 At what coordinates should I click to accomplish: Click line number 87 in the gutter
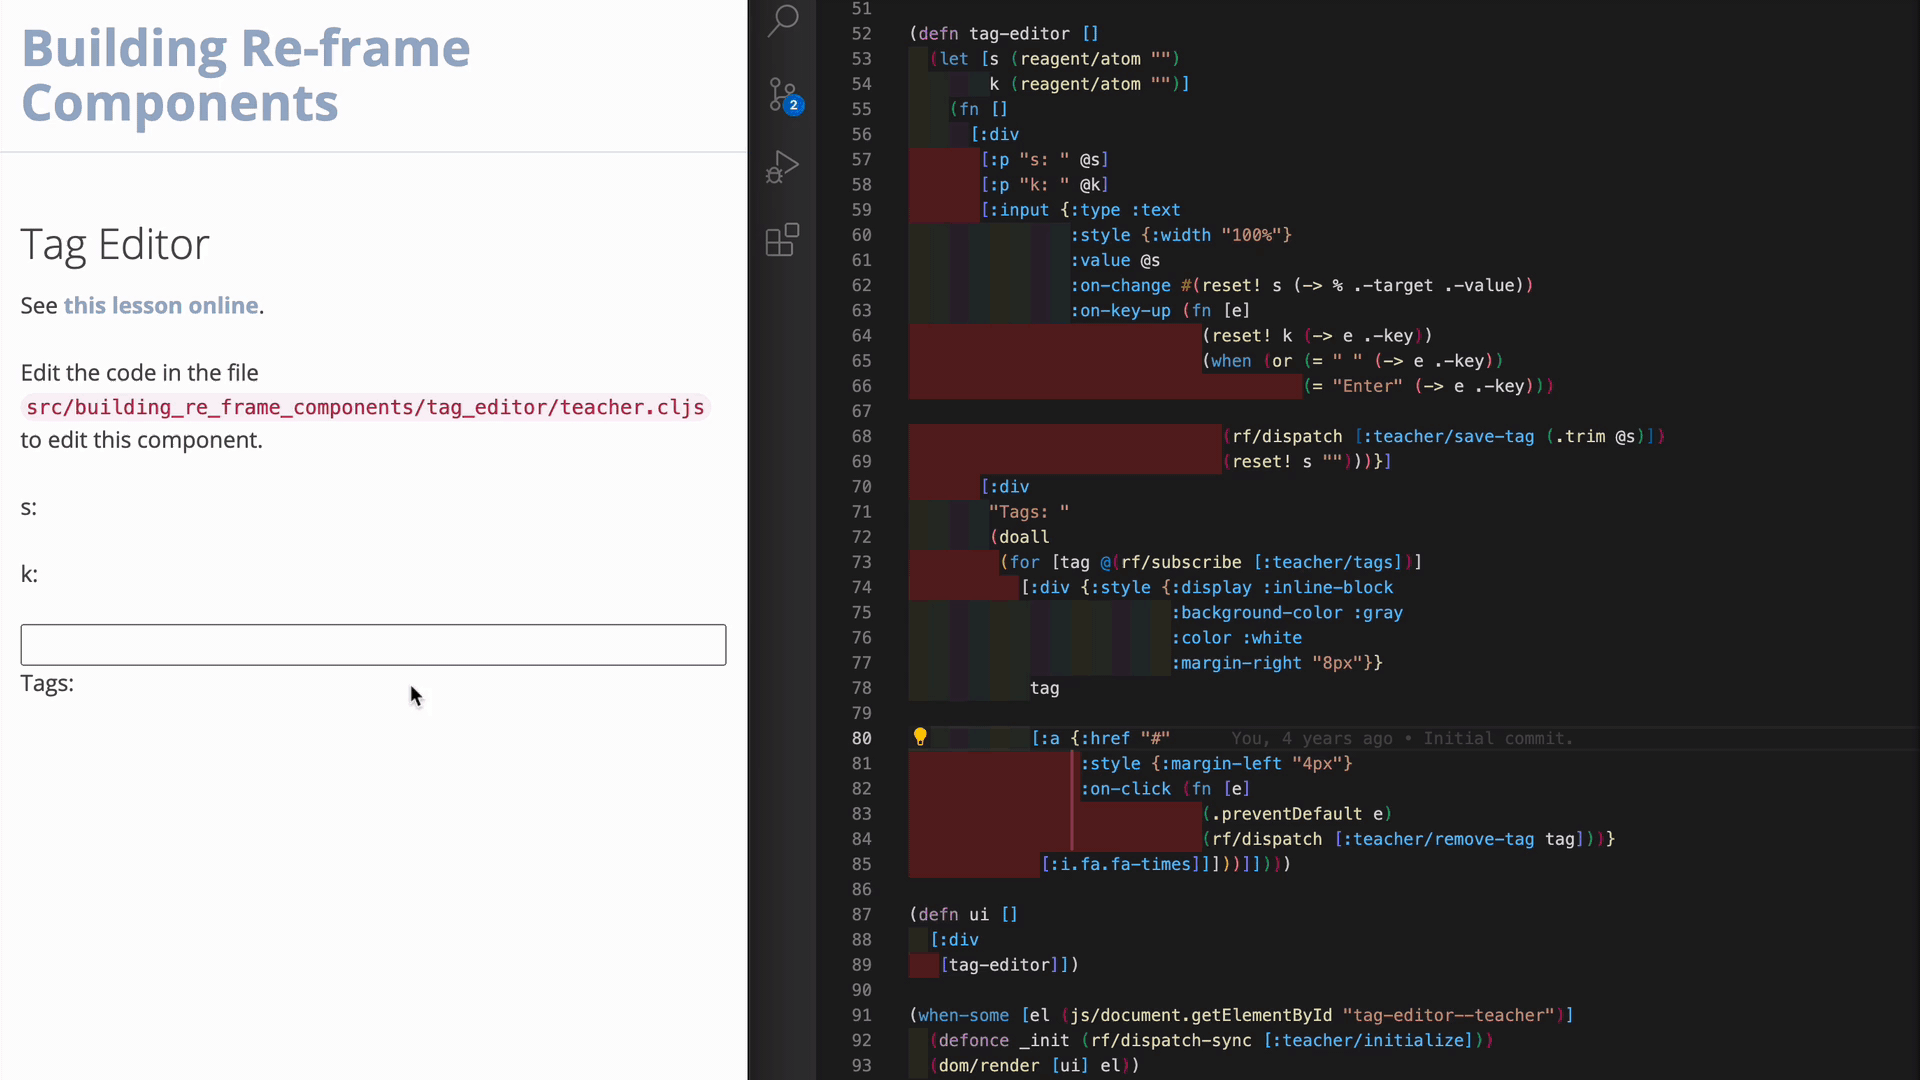coord(861,915)
